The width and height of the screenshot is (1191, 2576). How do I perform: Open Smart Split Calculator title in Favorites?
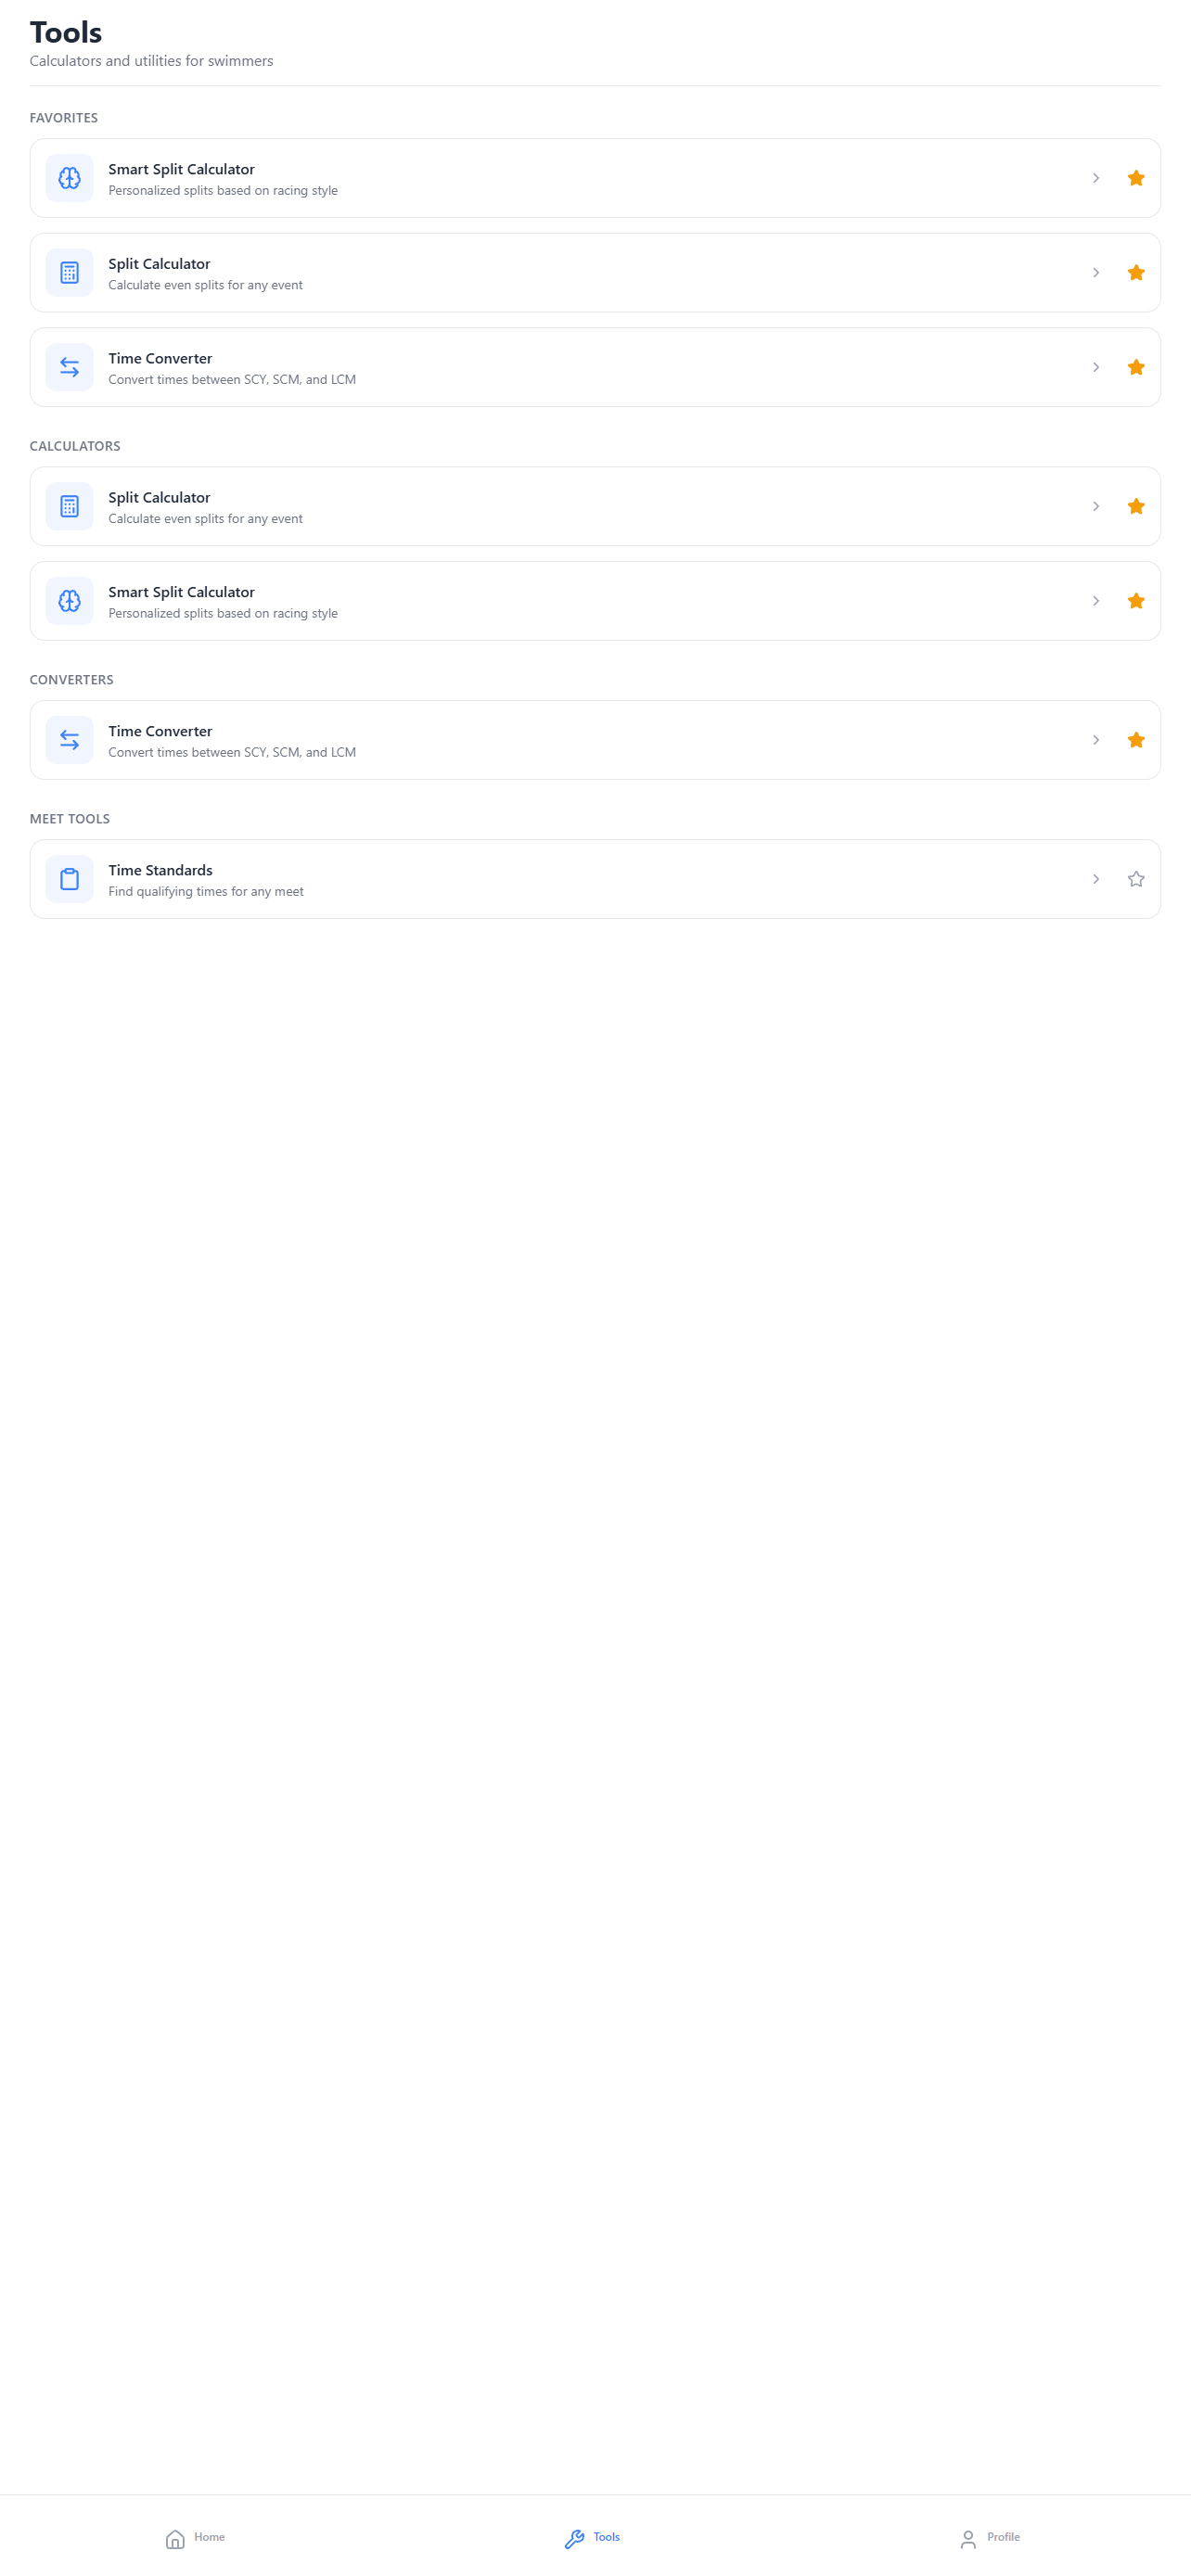pos(181,169)
